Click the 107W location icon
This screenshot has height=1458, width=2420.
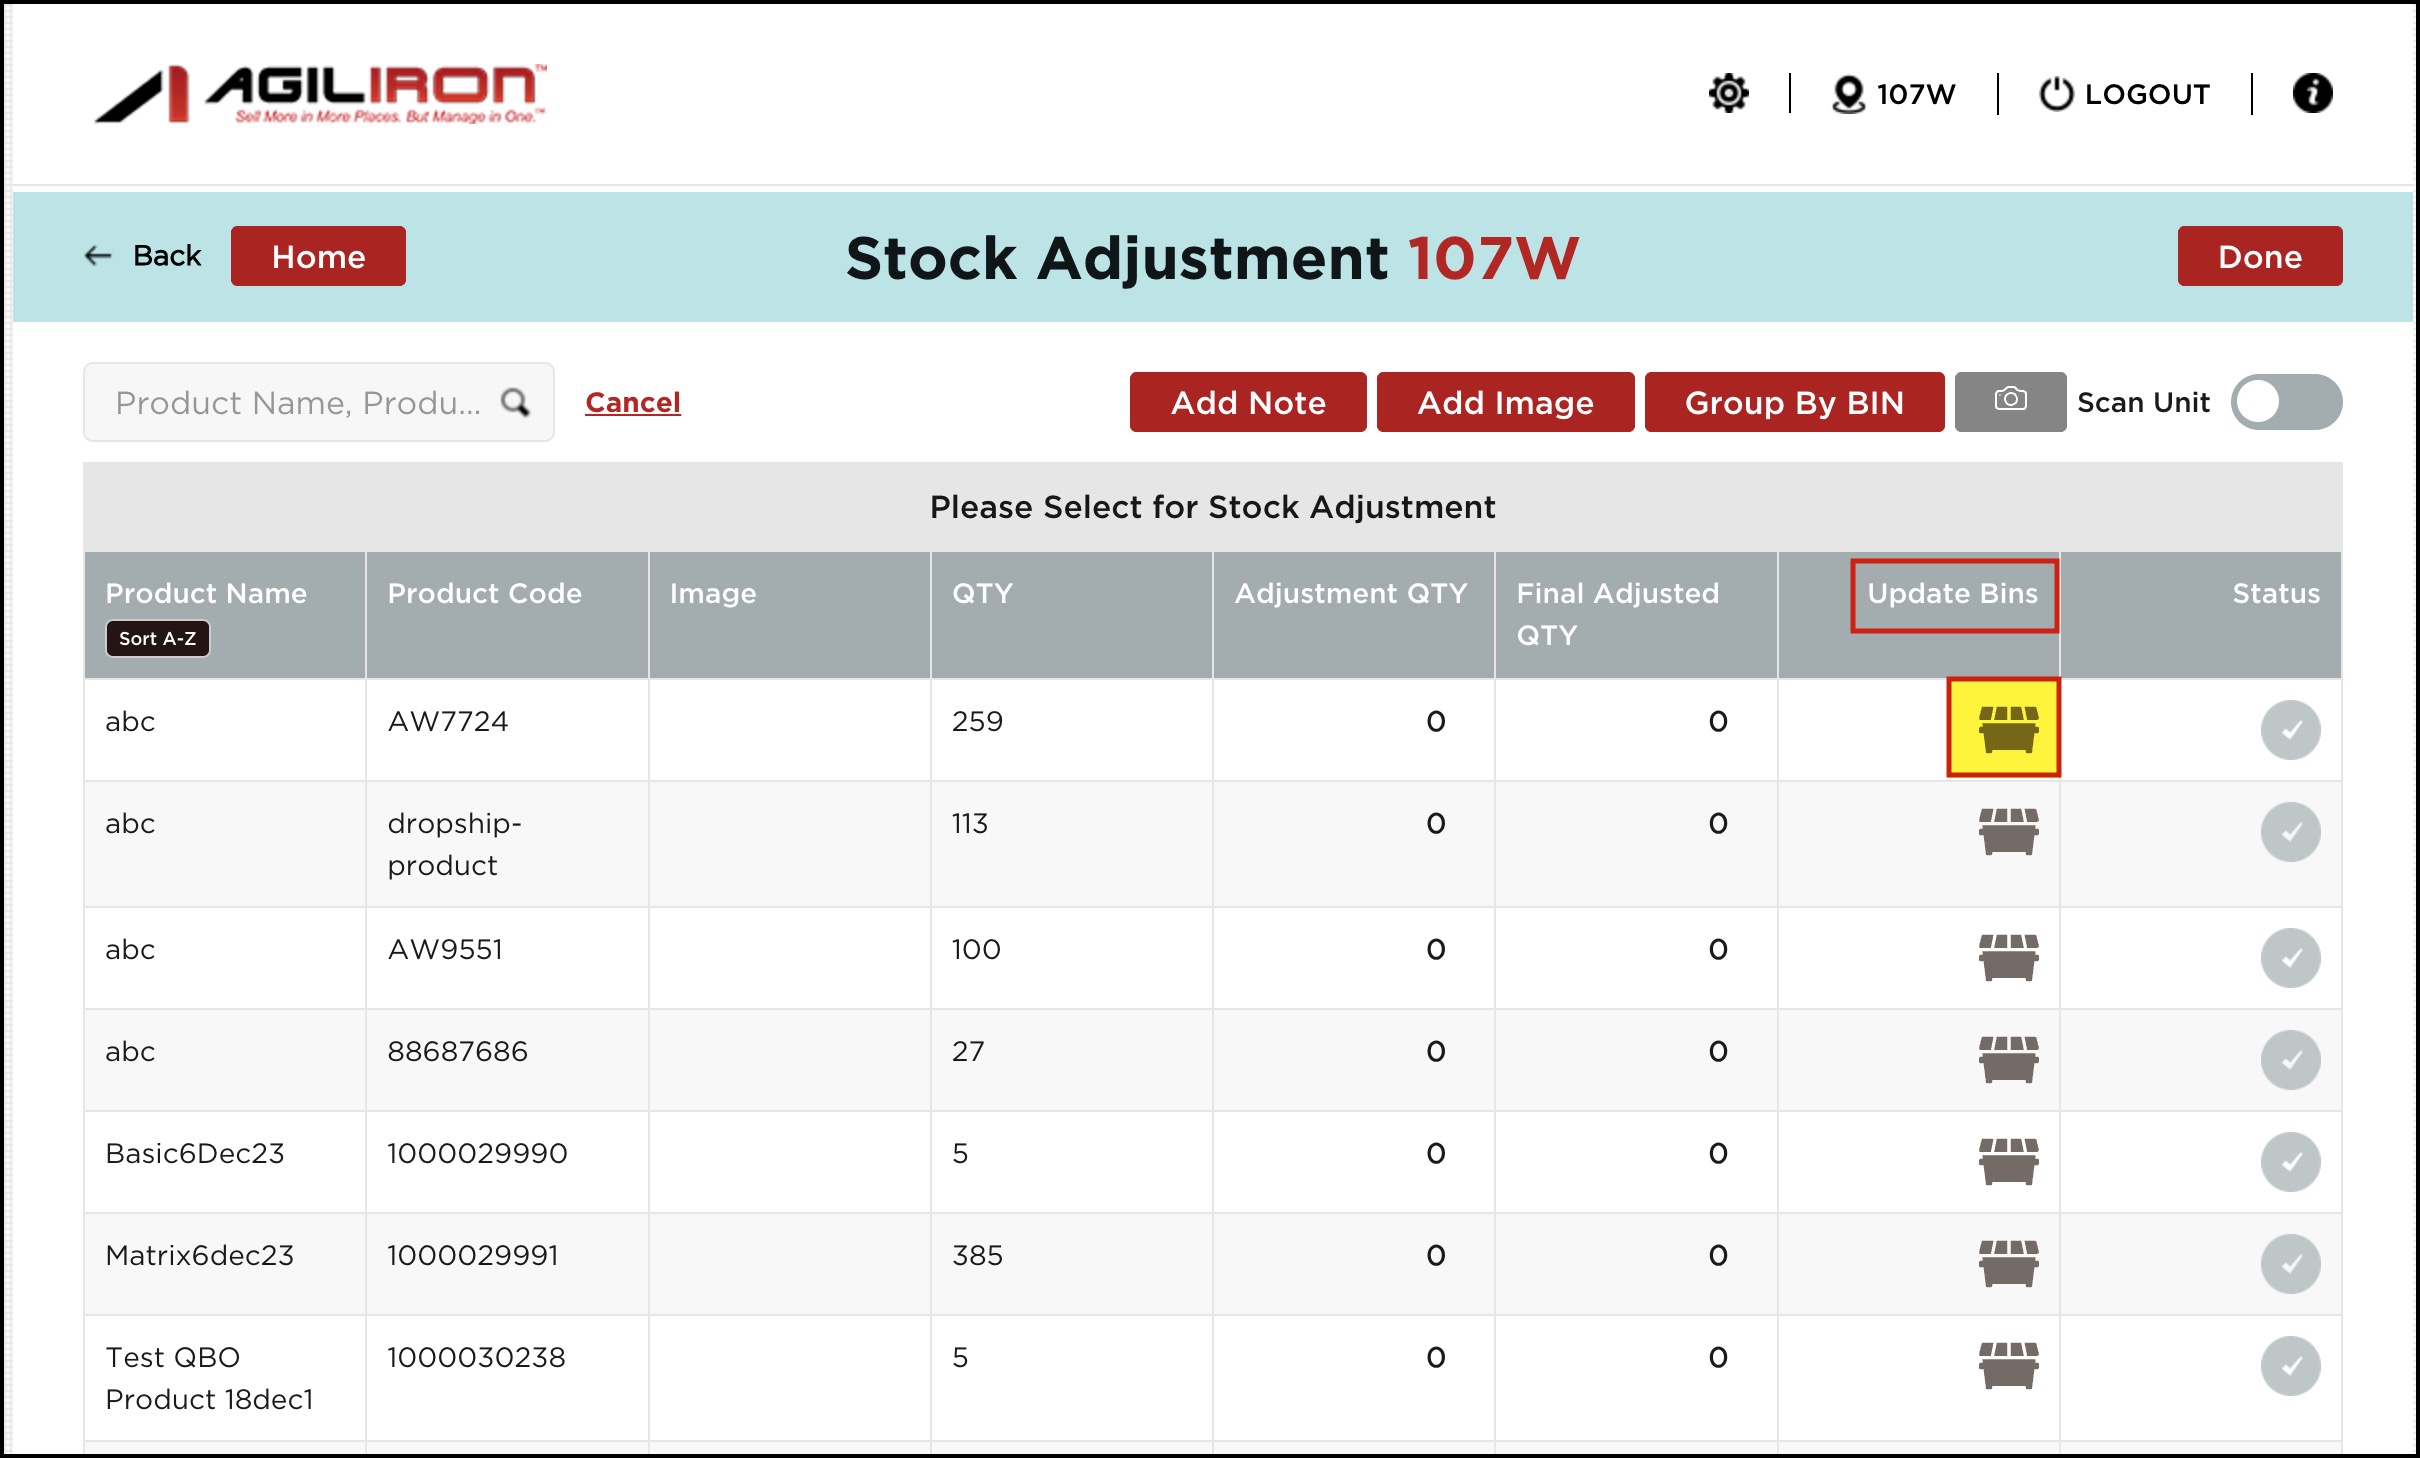(x=1847, y=95)
